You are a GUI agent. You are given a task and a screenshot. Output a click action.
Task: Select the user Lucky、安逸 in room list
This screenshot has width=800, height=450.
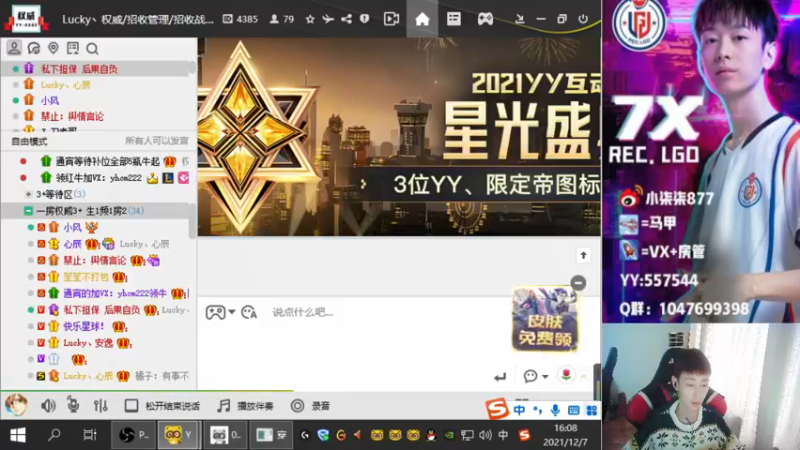pyautogui.click(x=88, y=343)
